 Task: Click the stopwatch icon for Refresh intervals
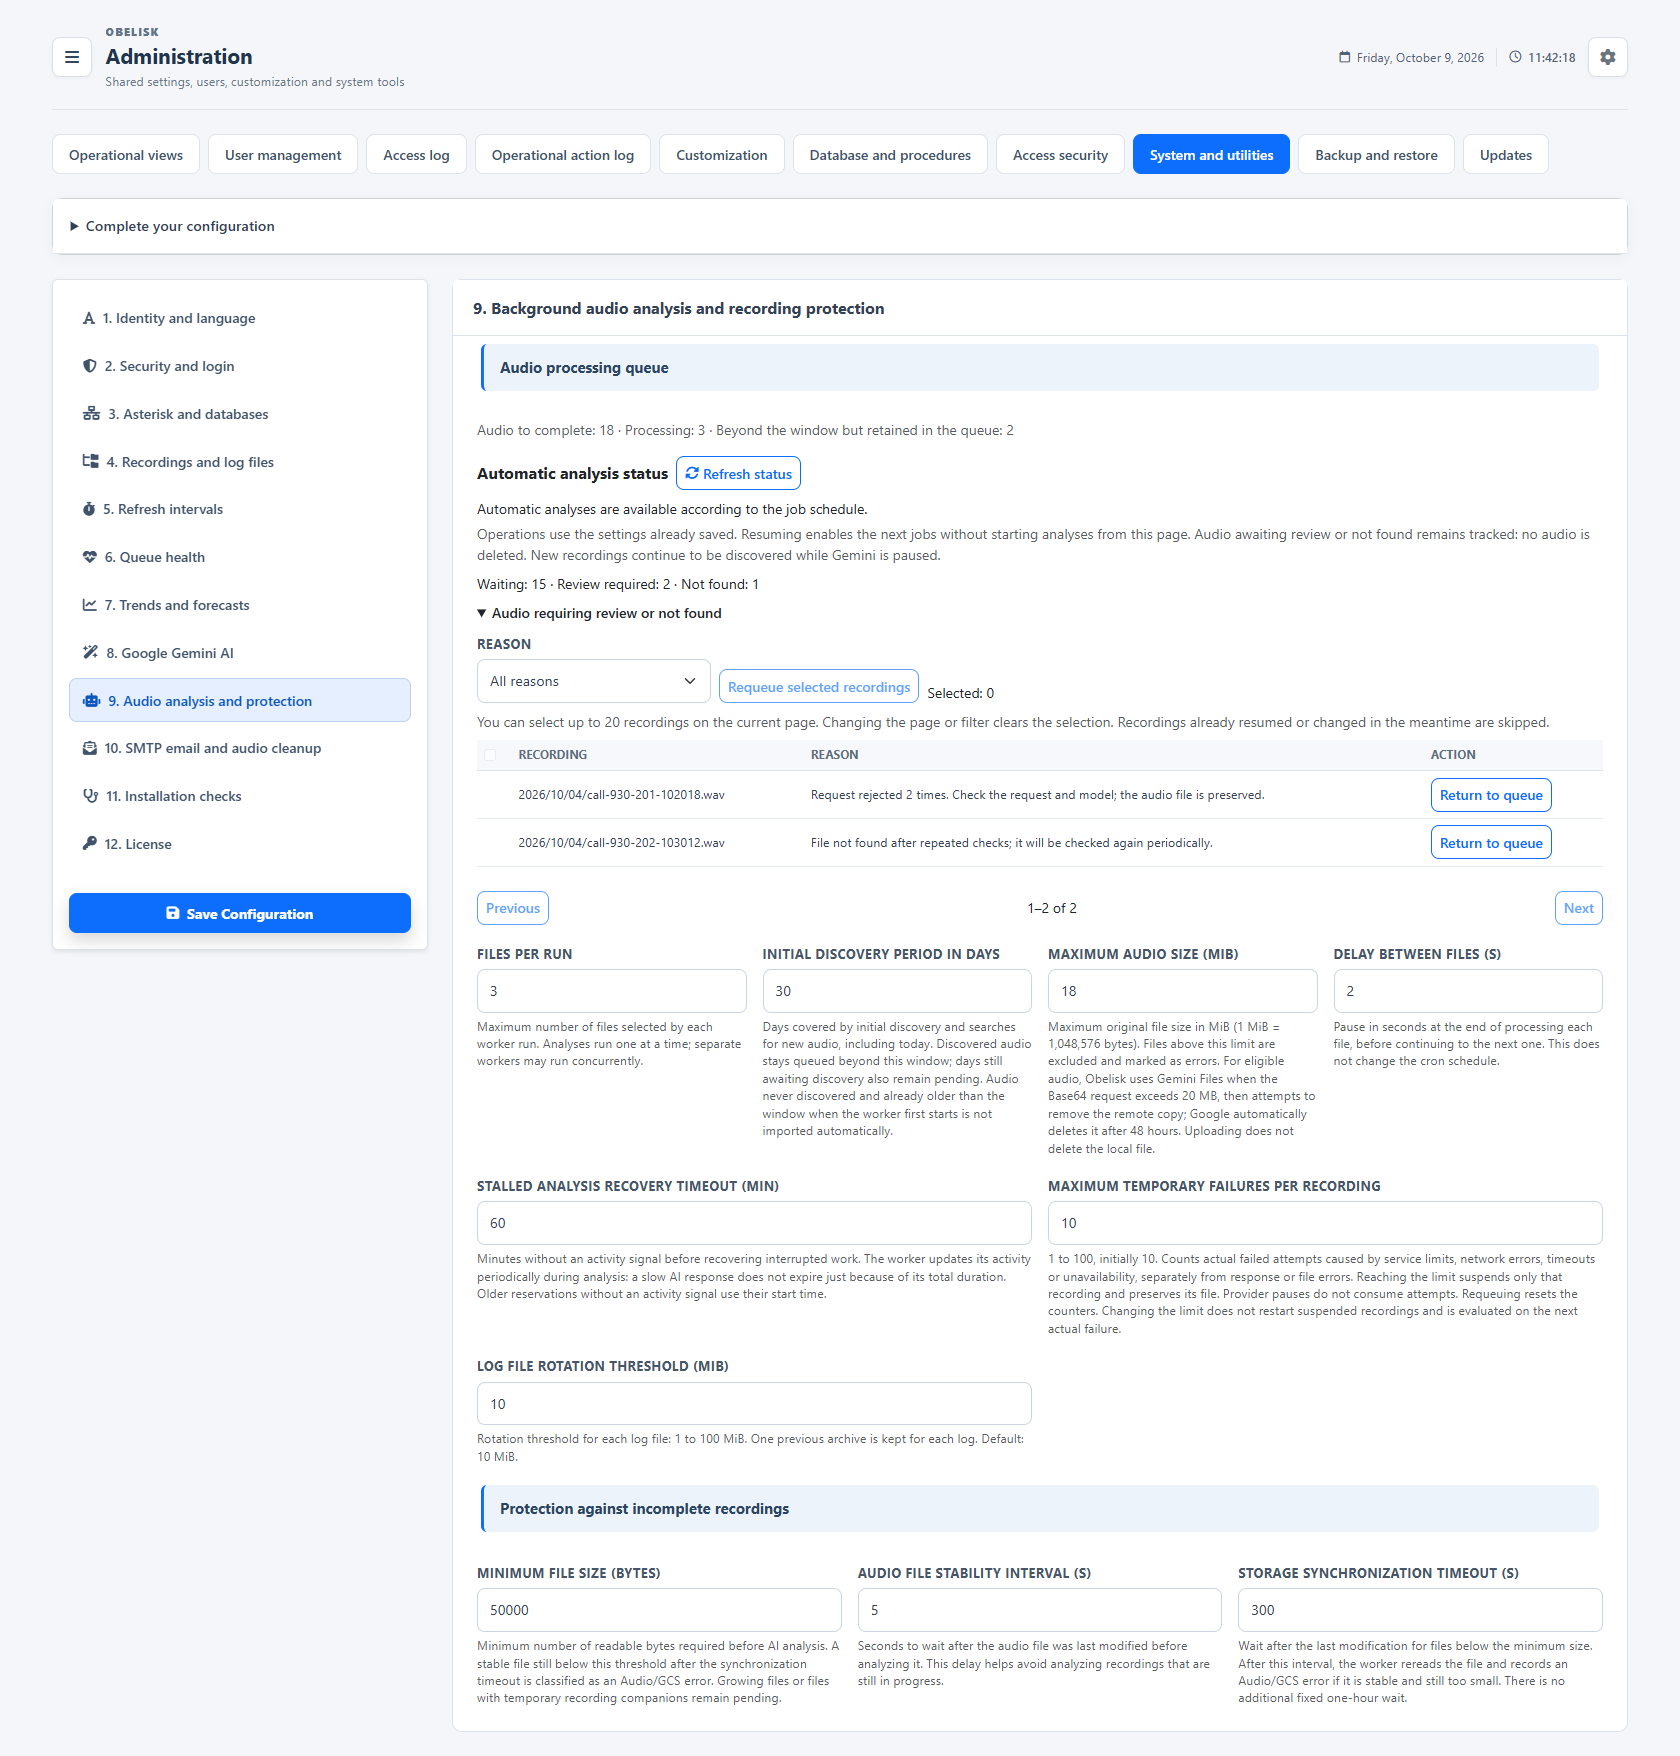pos(89,509)
